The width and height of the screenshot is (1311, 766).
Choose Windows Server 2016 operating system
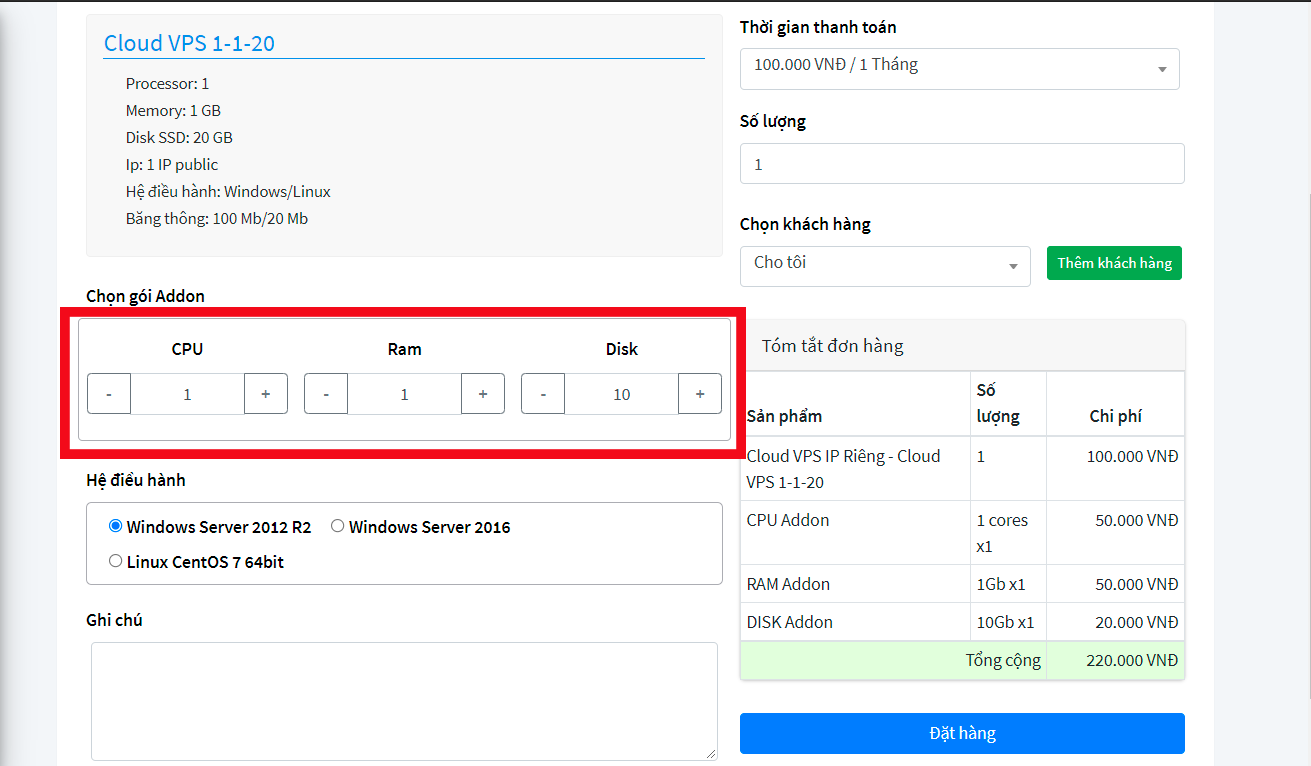pyautogui.click(x=338, y=527)
